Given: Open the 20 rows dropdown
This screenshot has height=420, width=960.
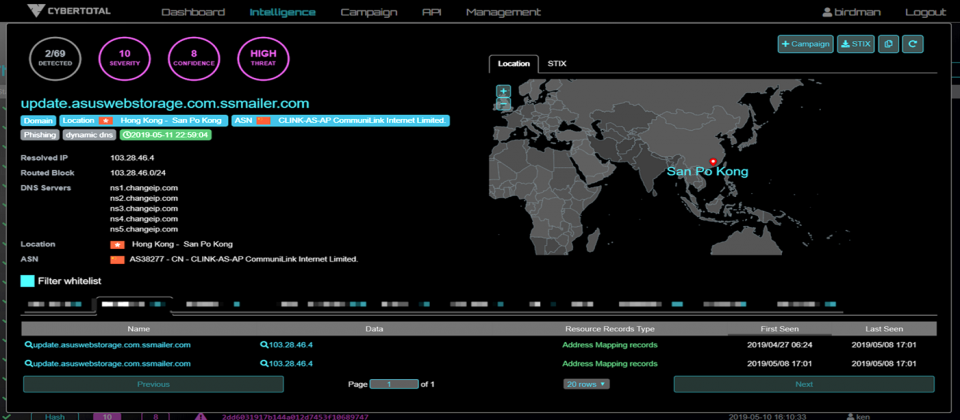Looking at the screenshot, I should (586, 384).
